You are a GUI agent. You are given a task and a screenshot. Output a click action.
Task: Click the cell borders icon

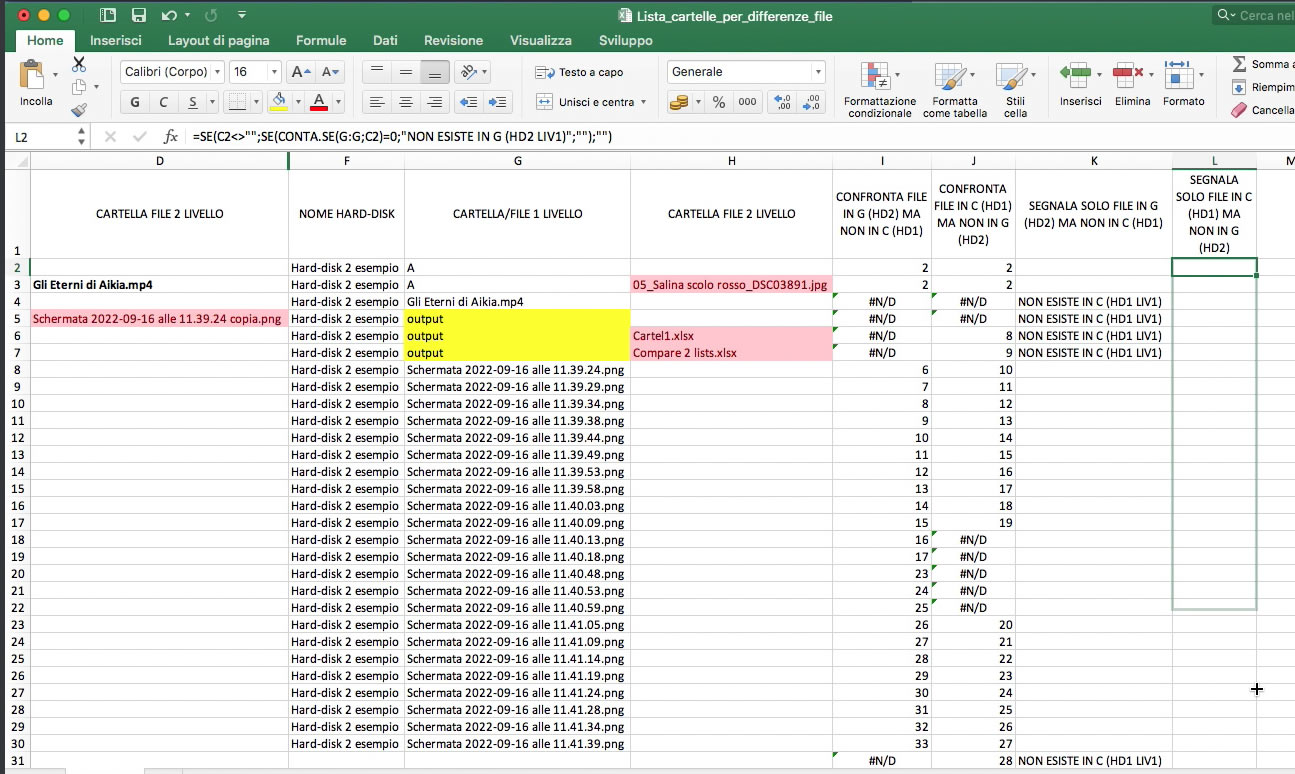[236, 102]
